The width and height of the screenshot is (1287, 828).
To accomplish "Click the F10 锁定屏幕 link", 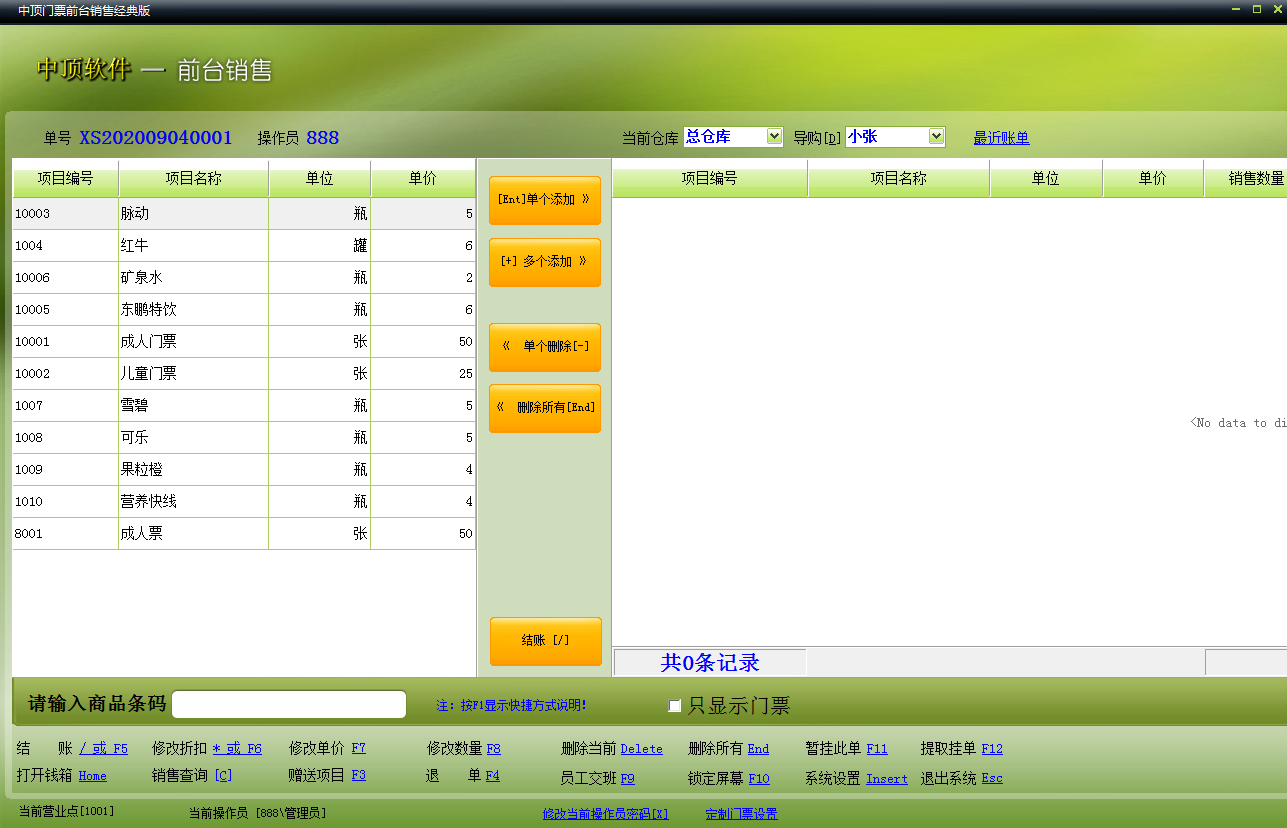I will pyautogui.click(x=759, y=778).
